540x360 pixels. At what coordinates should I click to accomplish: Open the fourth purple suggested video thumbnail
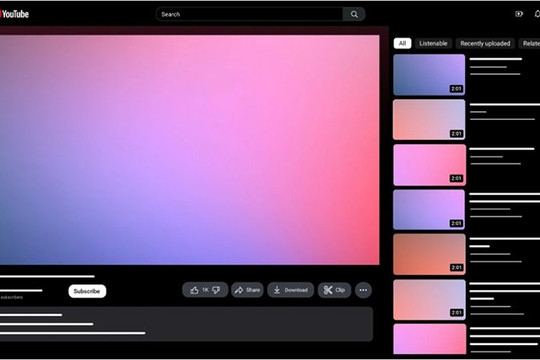coord(429,209)
